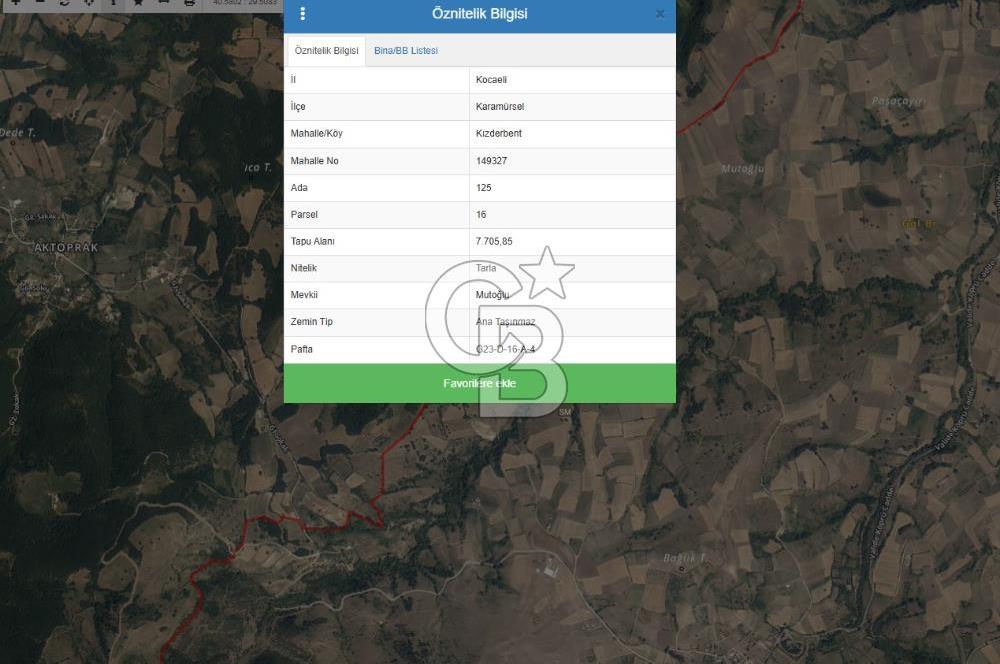Select the Kocaeli value in İl row
1000x664 pixels.
(491, 80)
